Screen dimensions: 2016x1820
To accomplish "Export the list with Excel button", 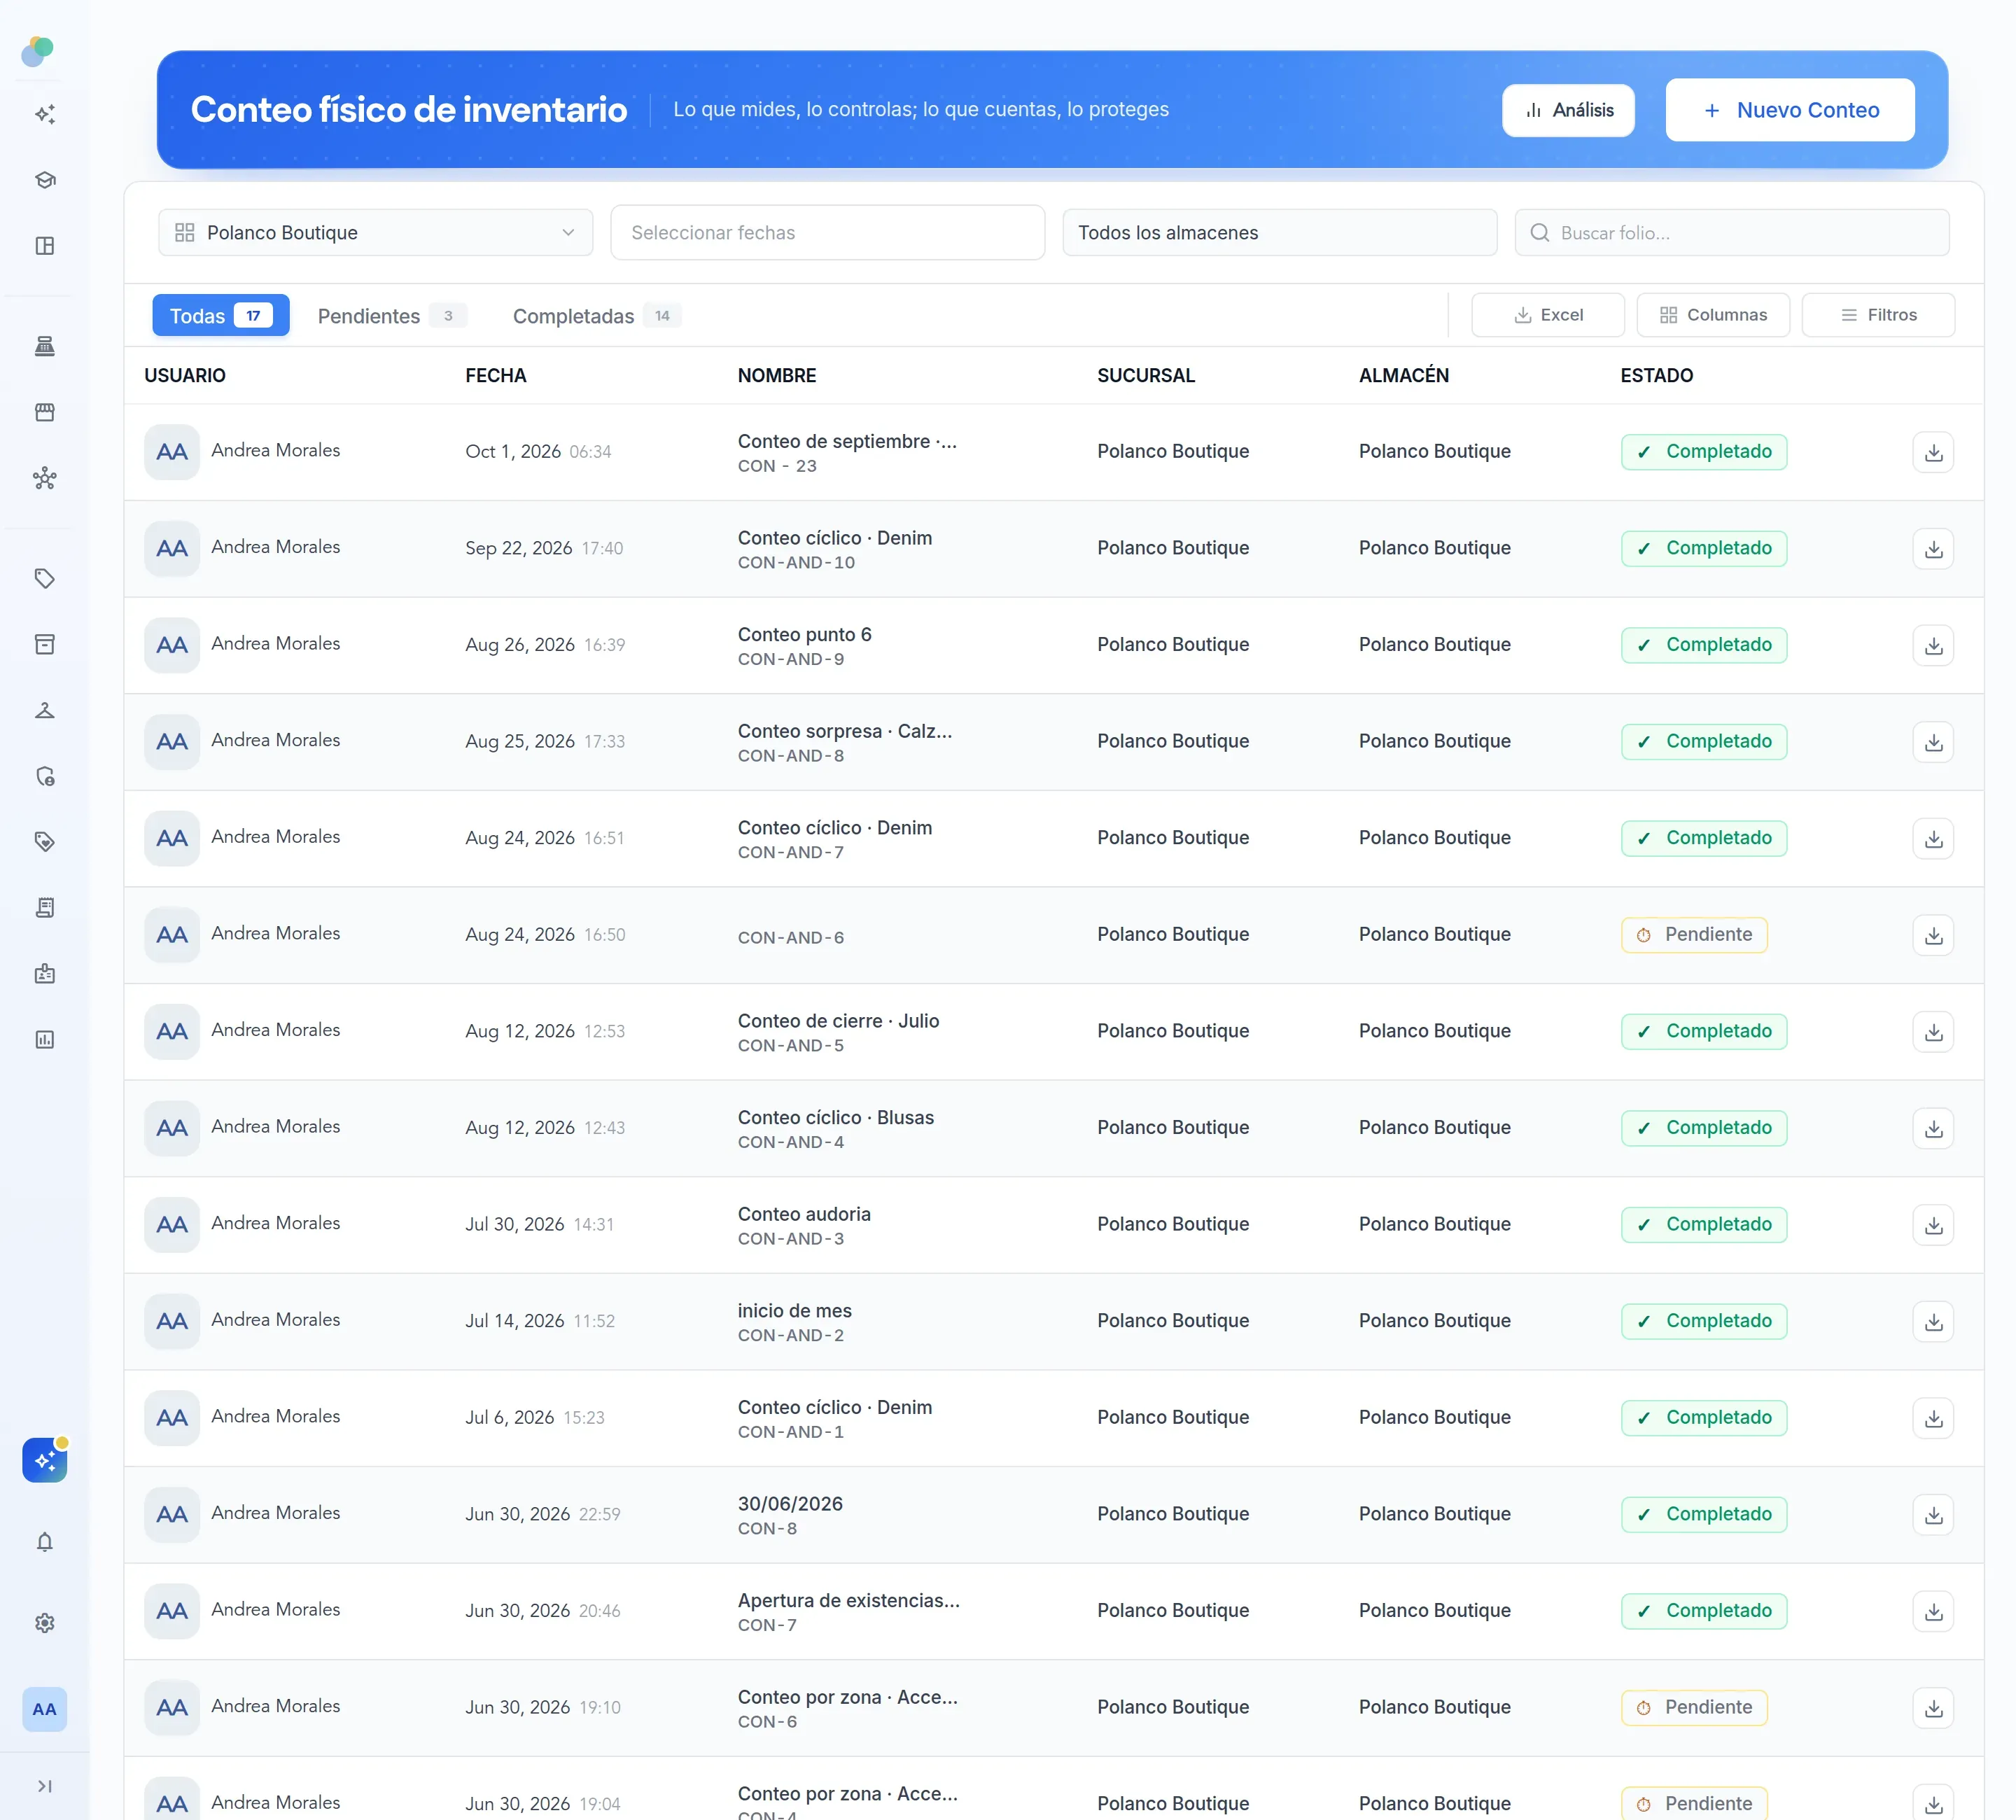I will click(x=1547, y=315).
